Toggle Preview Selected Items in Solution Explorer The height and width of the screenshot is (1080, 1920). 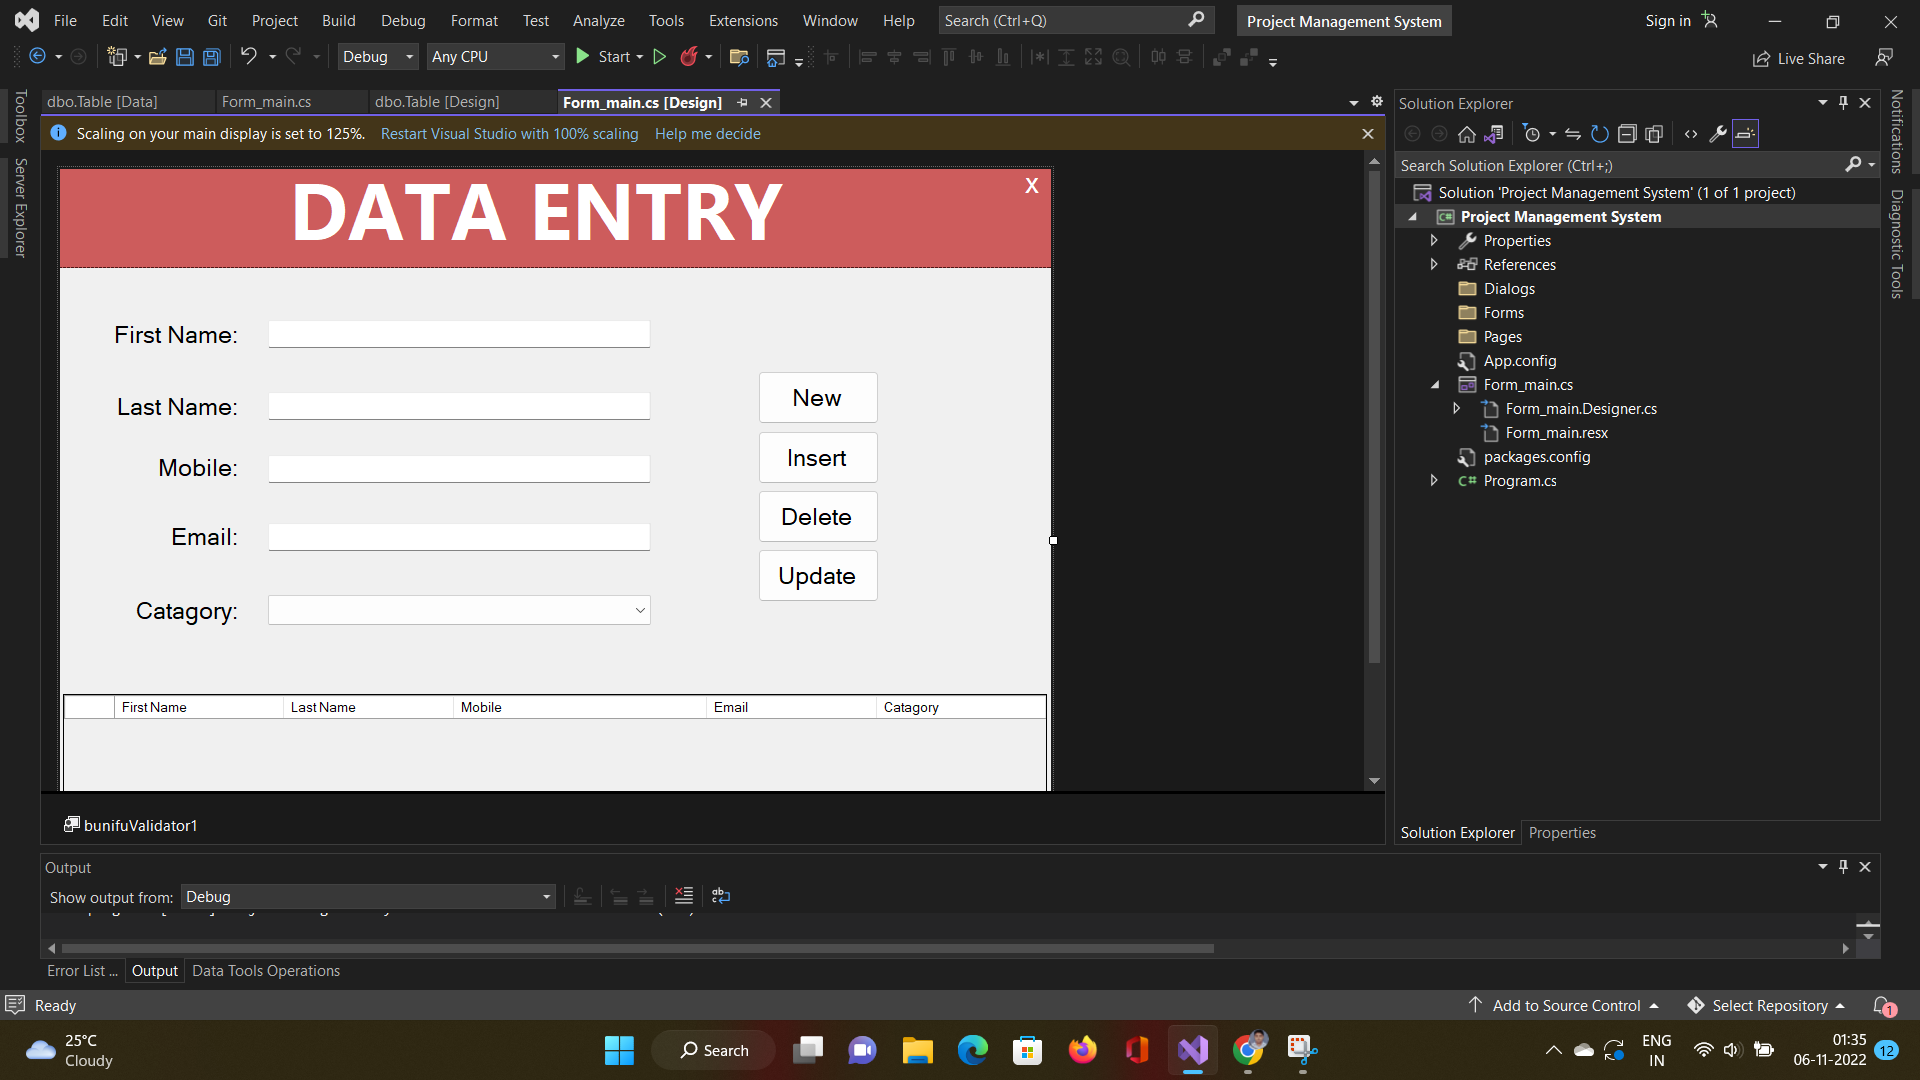pos(1745,134)
